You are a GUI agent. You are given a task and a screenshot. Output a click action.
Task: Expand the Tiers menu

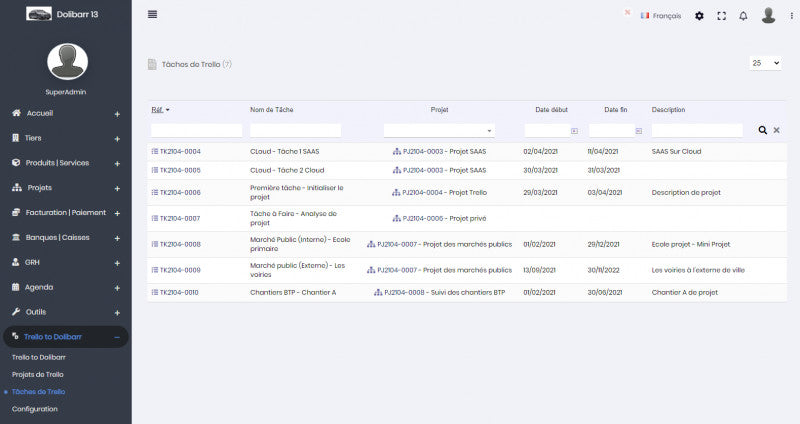(116, 138)
